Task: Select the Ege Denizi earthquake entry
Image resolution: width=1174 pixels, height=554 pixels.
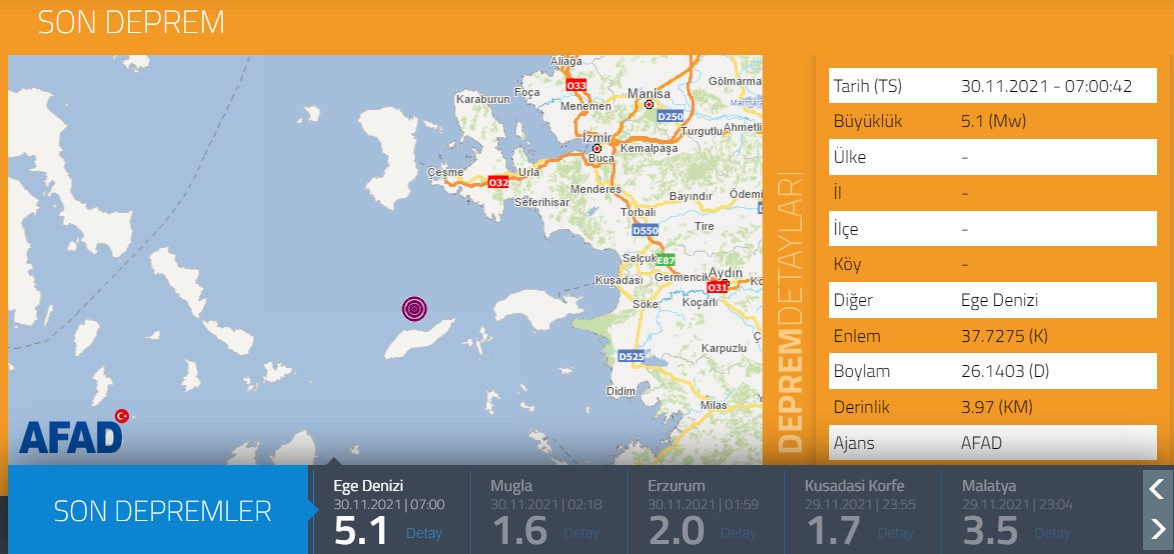Action: 391,511
